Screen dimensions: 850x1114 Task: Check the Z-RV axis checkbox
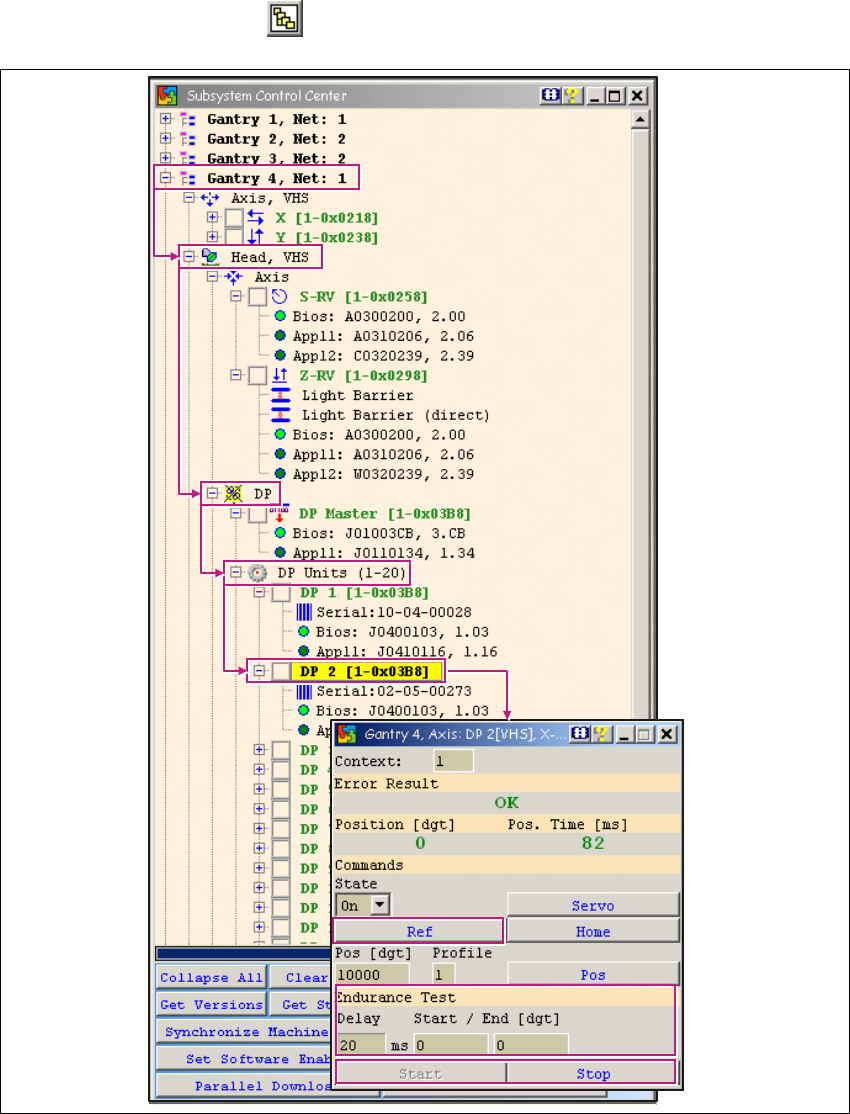(x=258, y=376)
